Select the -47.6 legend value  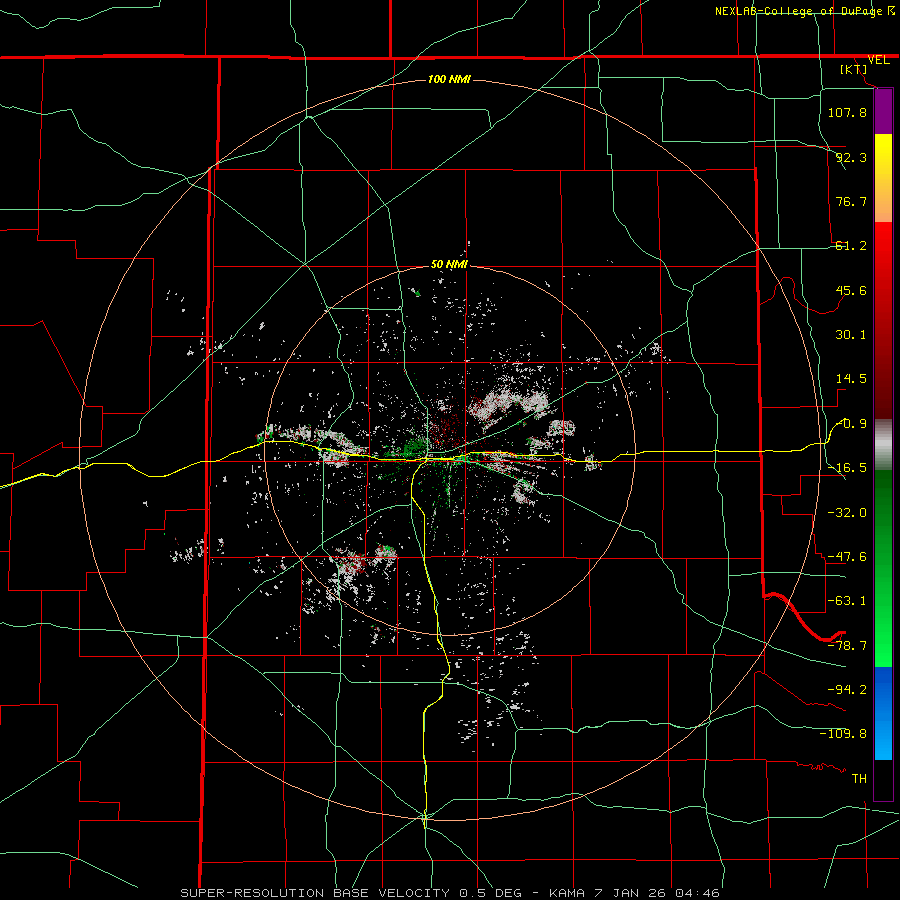click(847, 557)
